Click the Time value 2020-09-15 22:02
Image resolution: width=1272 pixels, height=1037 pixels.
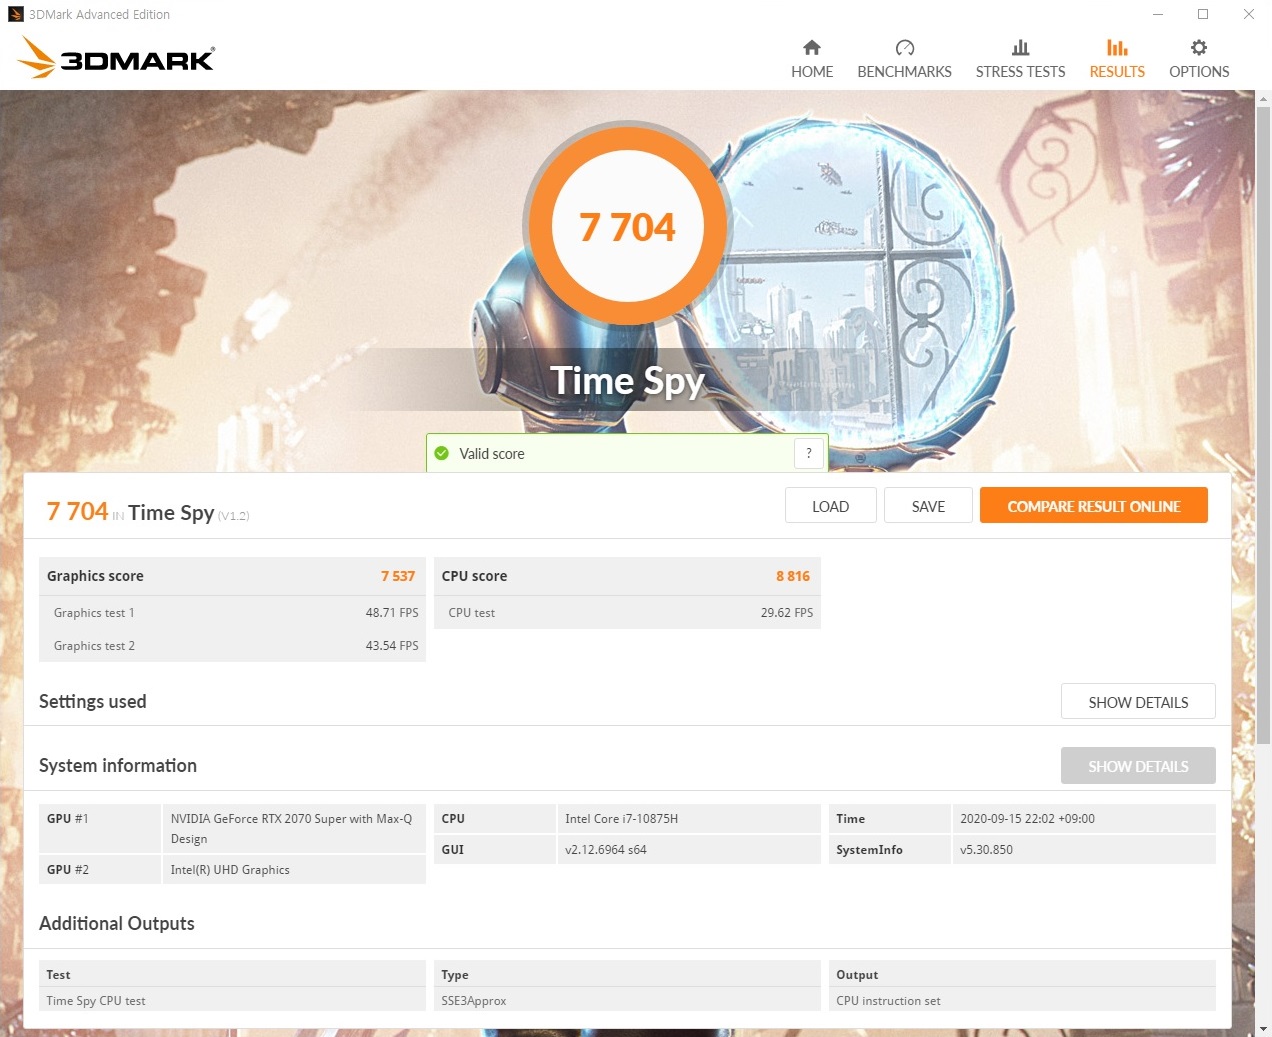[x=1027, y=818]
